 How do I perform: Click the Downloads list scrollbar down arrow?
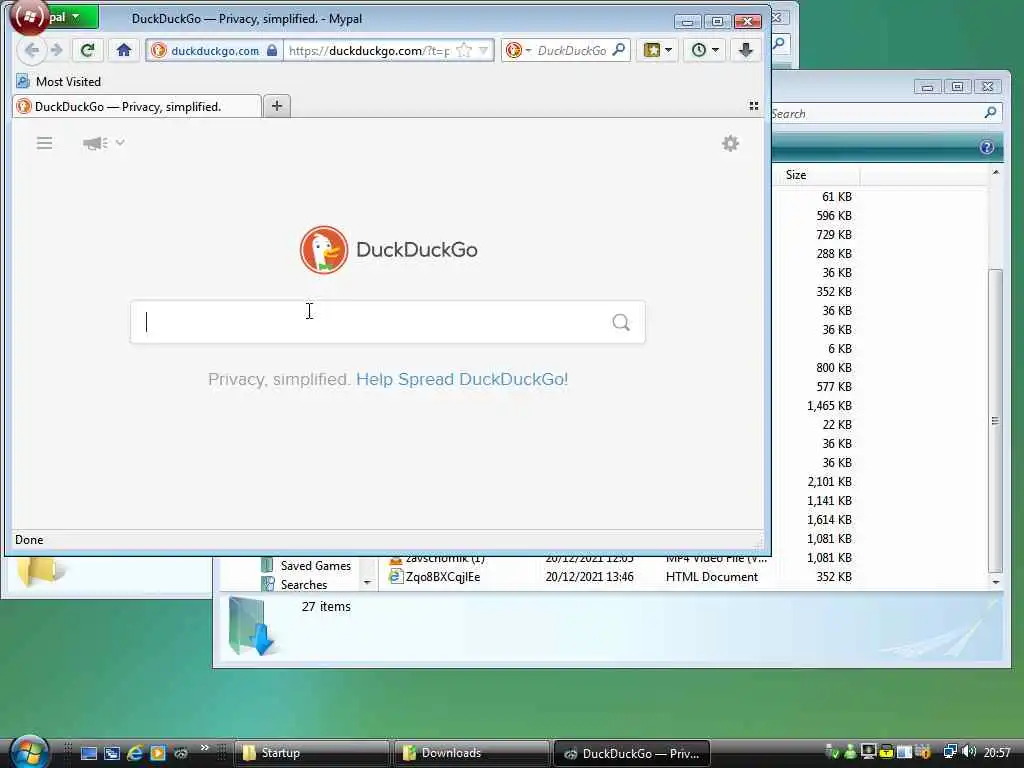coord(995,581)
